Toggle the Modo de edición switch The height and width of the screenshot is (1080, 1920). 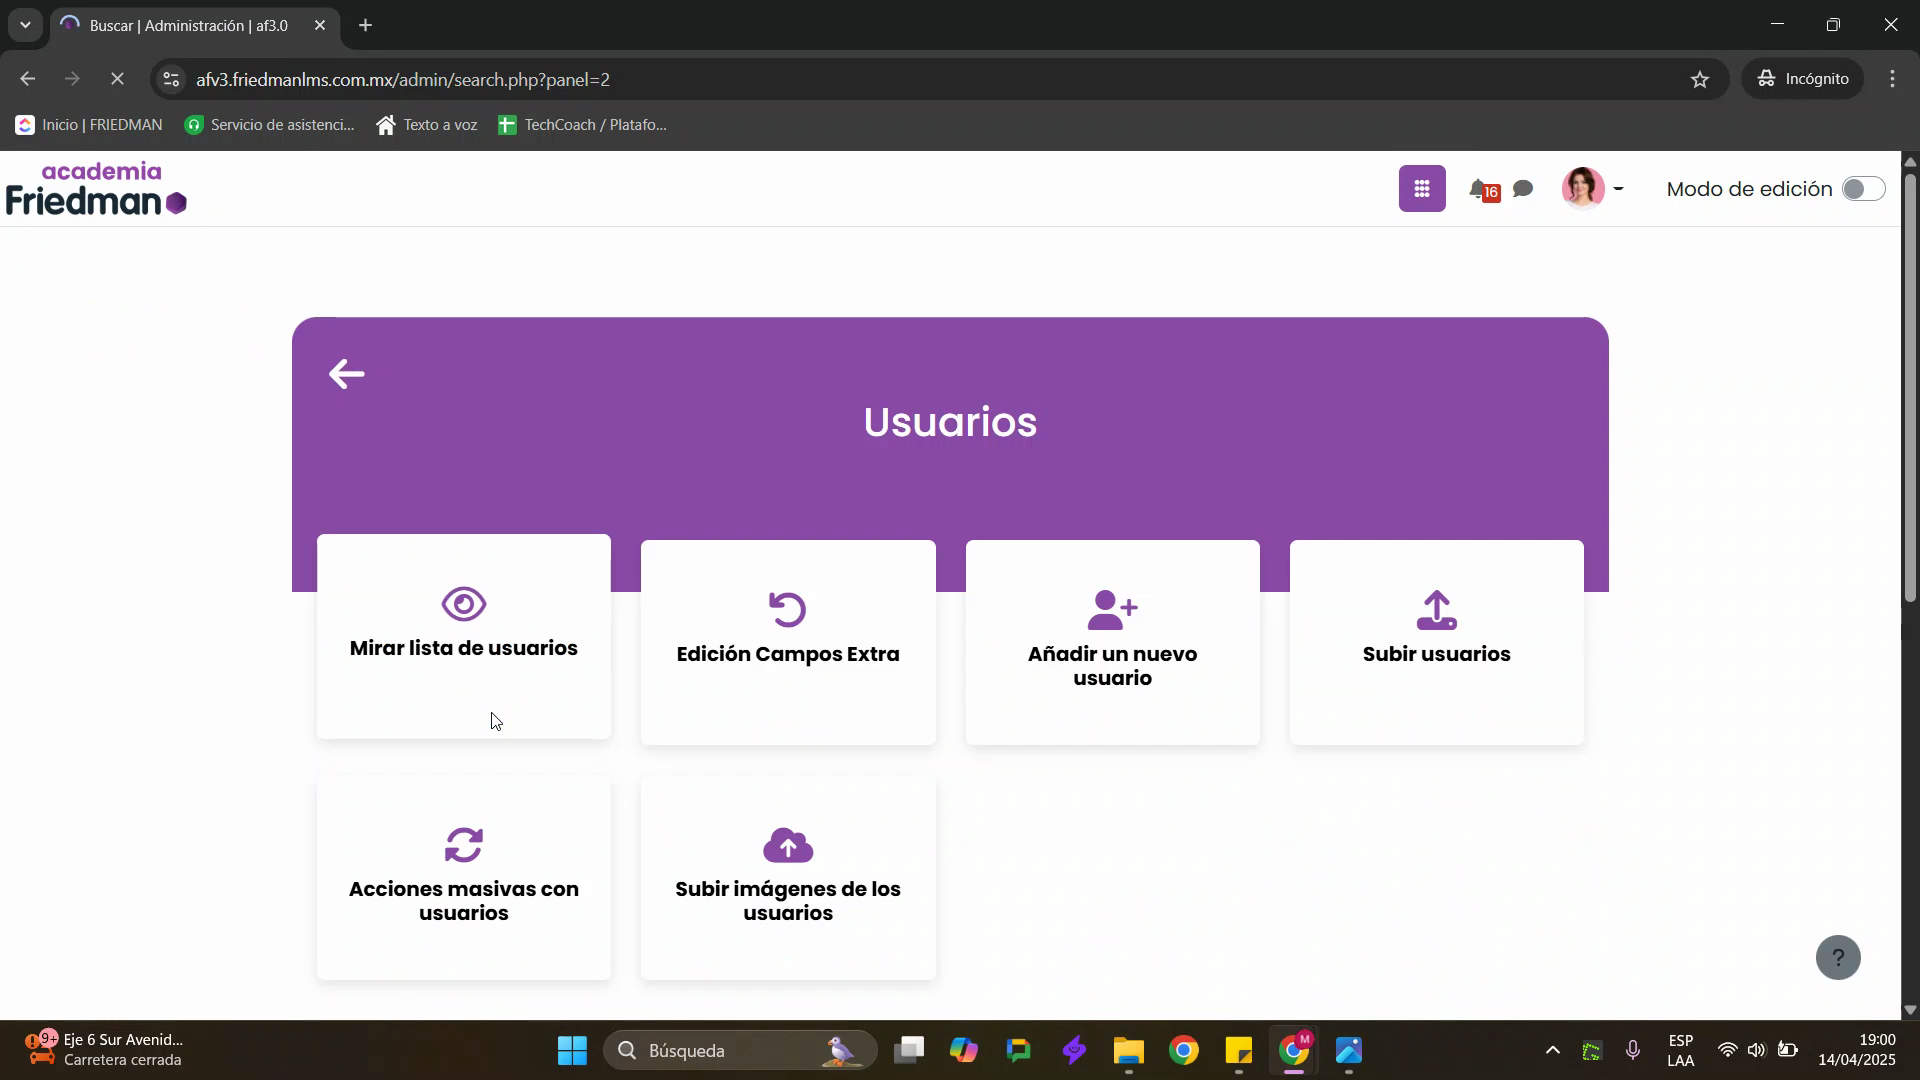[x=1863, y=189]
